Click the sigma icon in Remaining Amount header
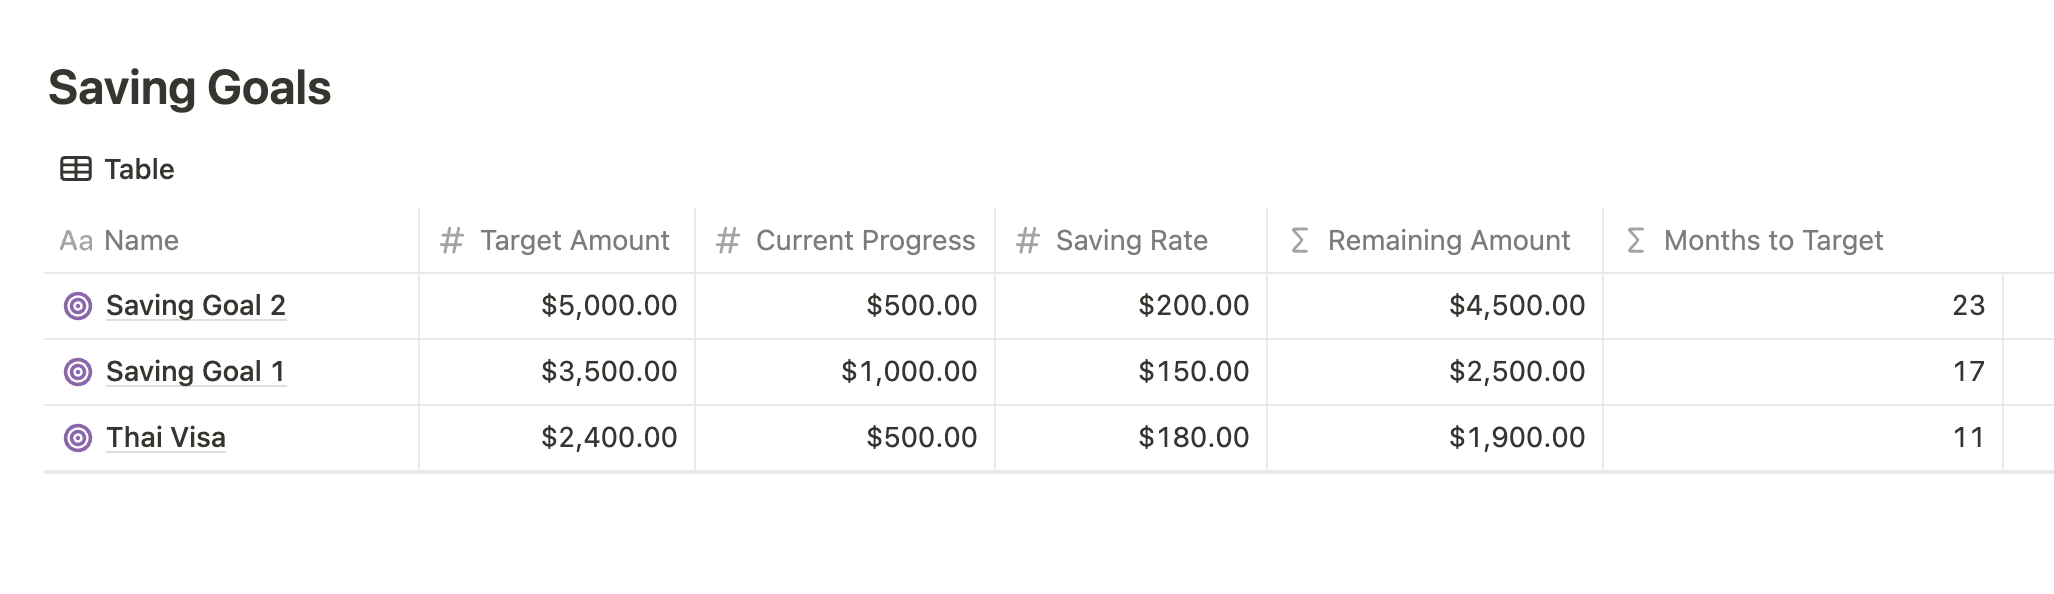The image size is (2054, 594). tap(1300, 241)
